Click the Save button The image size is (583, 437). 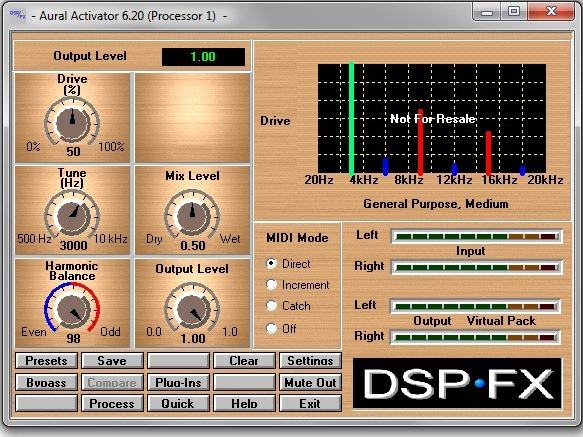[x=112, y=361]
